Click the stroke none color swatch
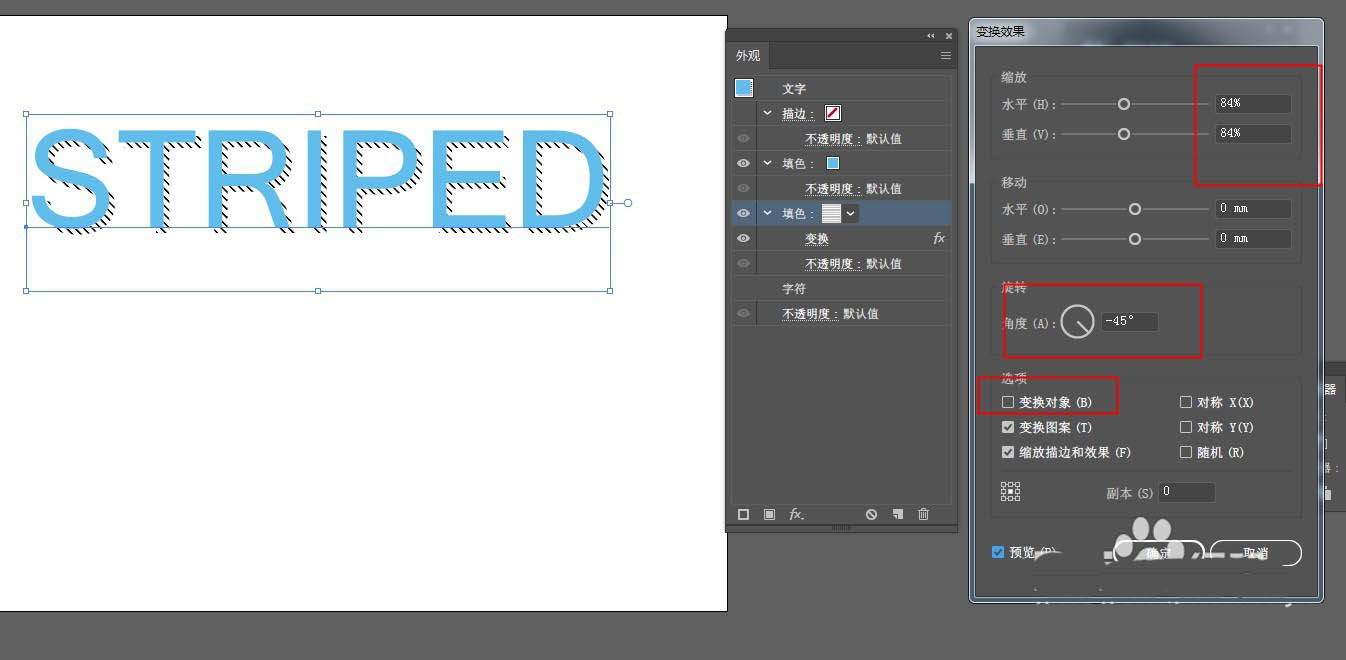The width and height of the screenshot is (1346, 660). point(833,113)
